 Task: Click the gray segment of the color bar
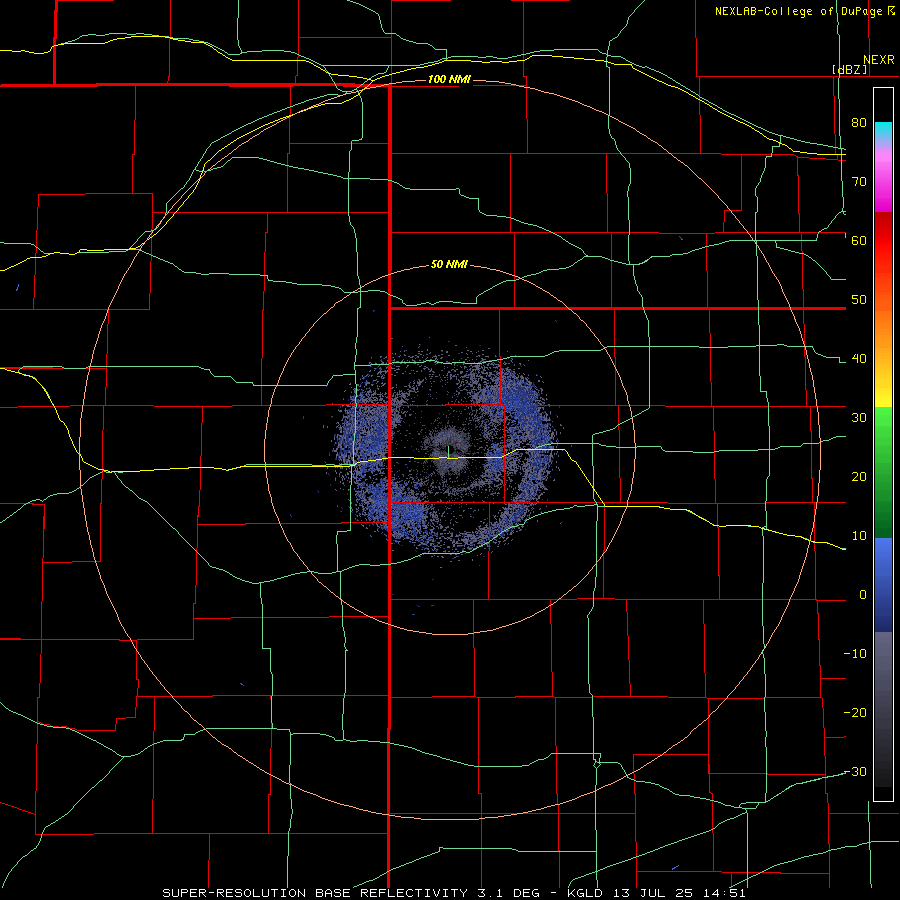pyautogui.click(x=883, y=709)
